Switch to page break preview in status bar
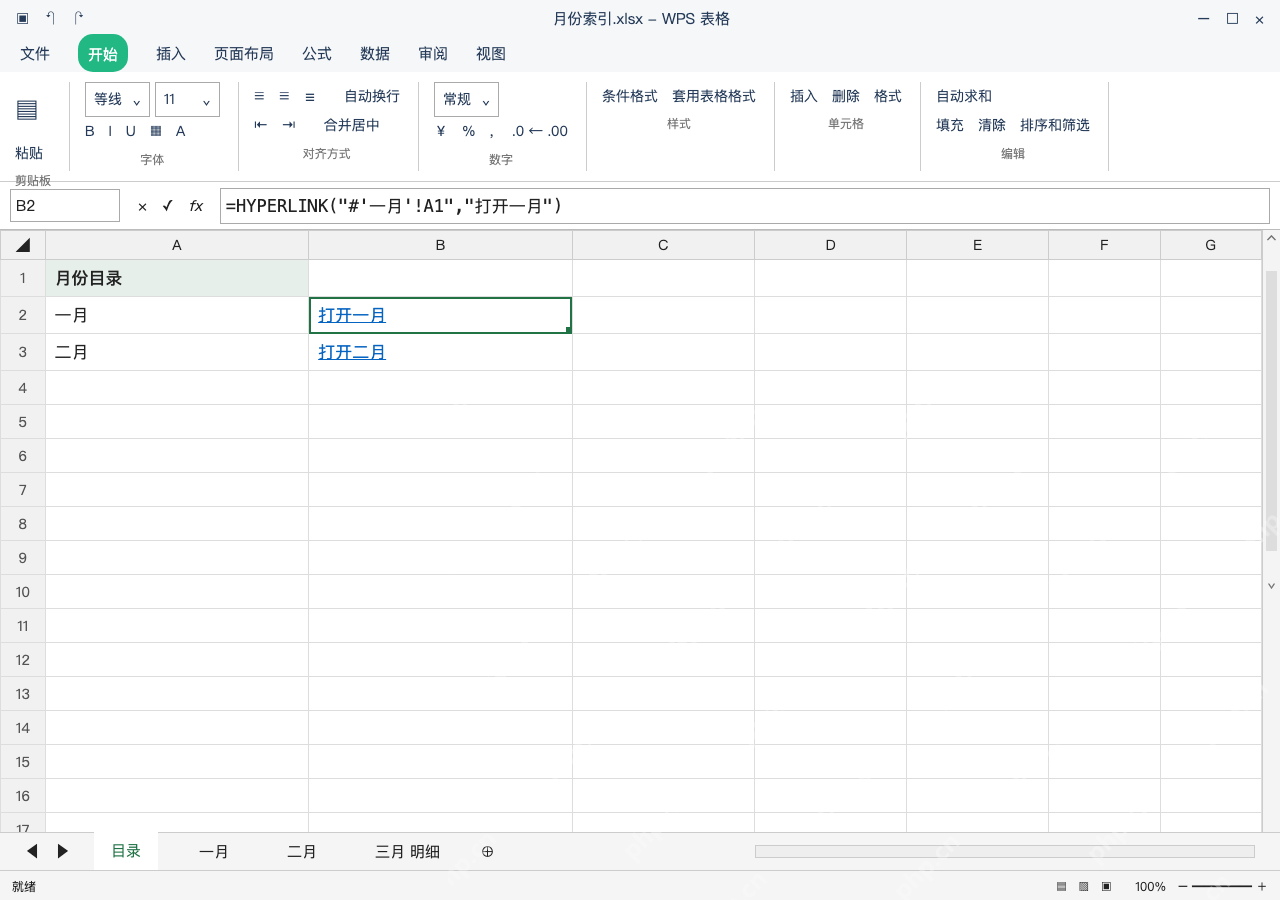 (1106, 886)
